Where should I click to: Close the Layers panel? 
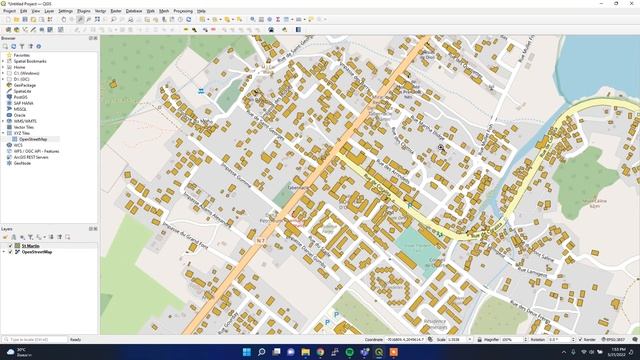click(x=96, y=229)
